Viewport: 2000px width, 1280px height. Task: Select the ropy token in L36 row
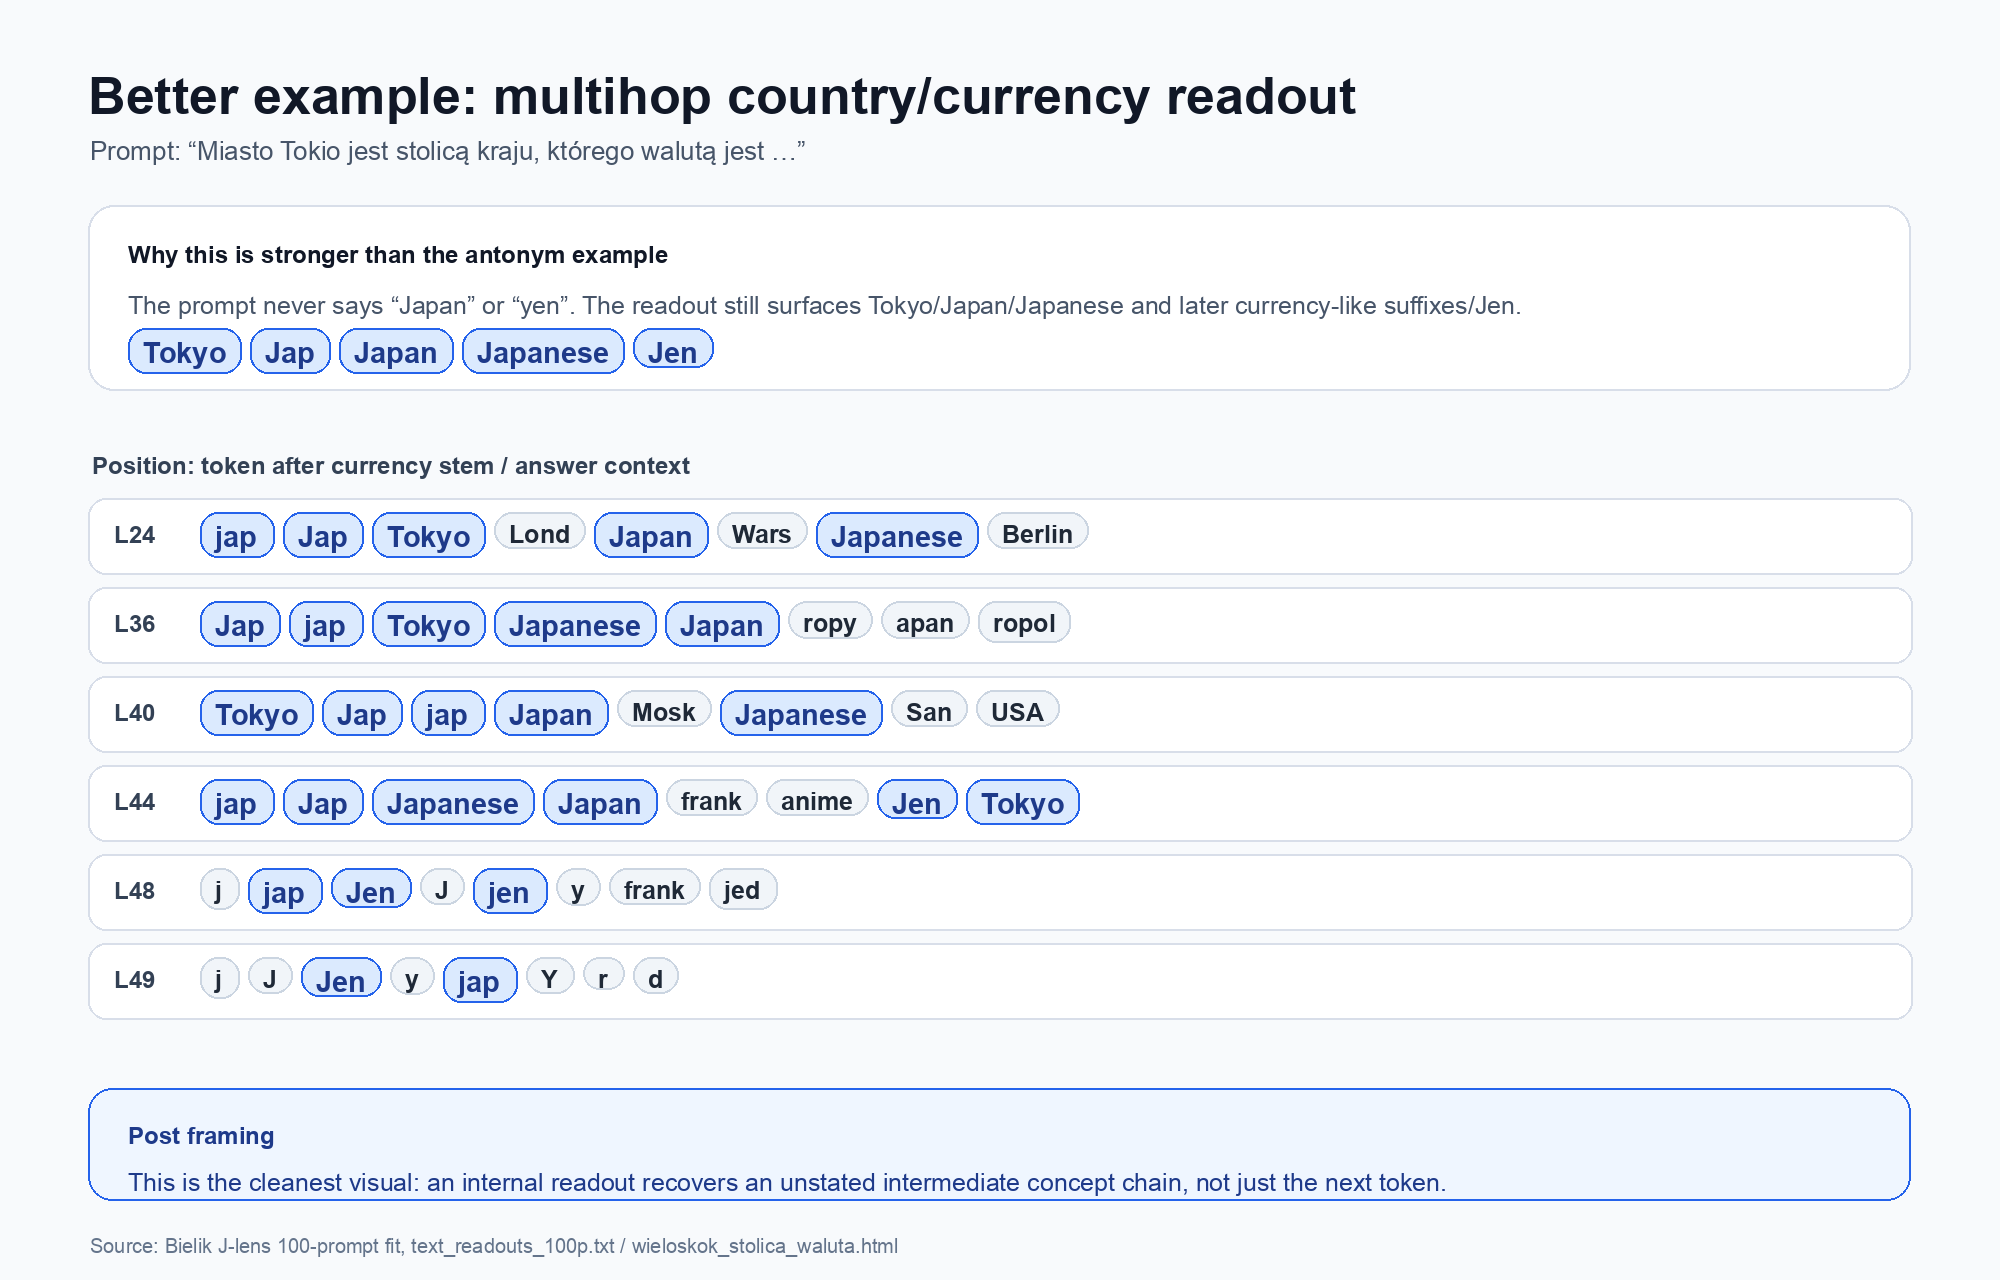pos(830,622)
